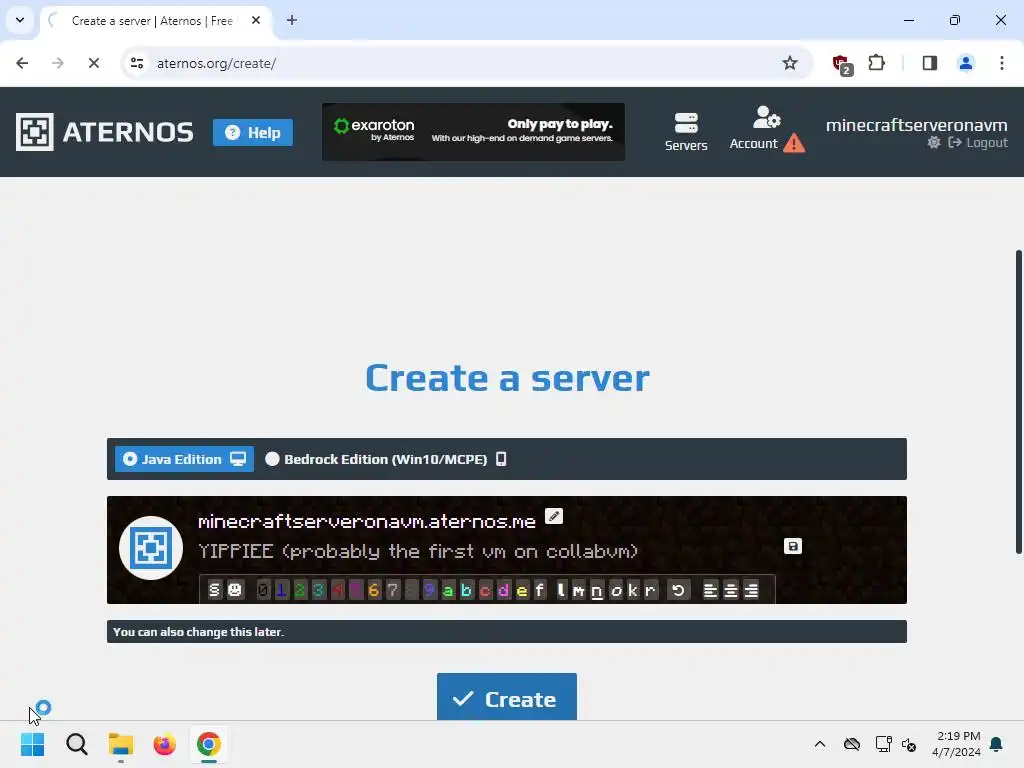Pick dark aqua color code 3
Screen dimensions: 1024x768
[x=318, y=590]
